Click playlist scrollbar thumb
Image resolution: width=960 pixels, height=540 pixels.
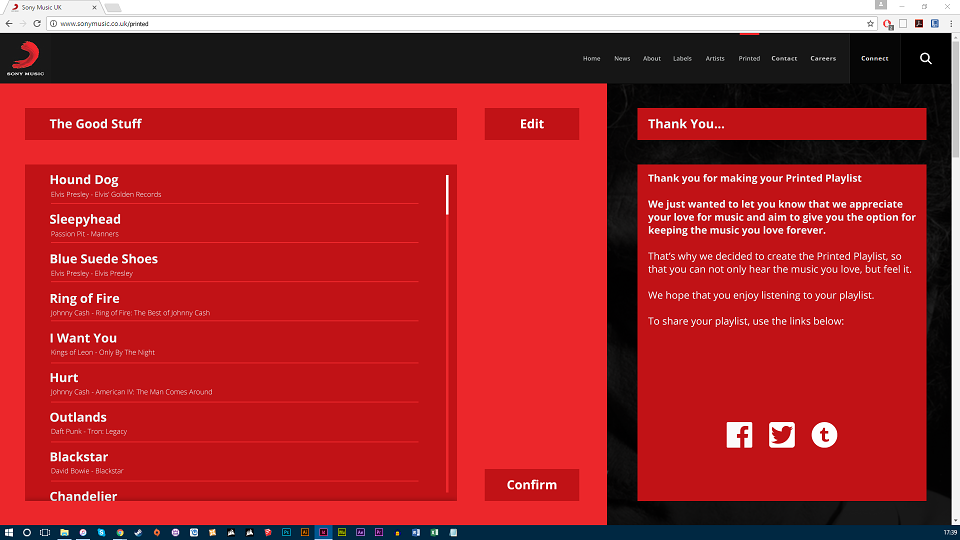(x=447, y=195)
